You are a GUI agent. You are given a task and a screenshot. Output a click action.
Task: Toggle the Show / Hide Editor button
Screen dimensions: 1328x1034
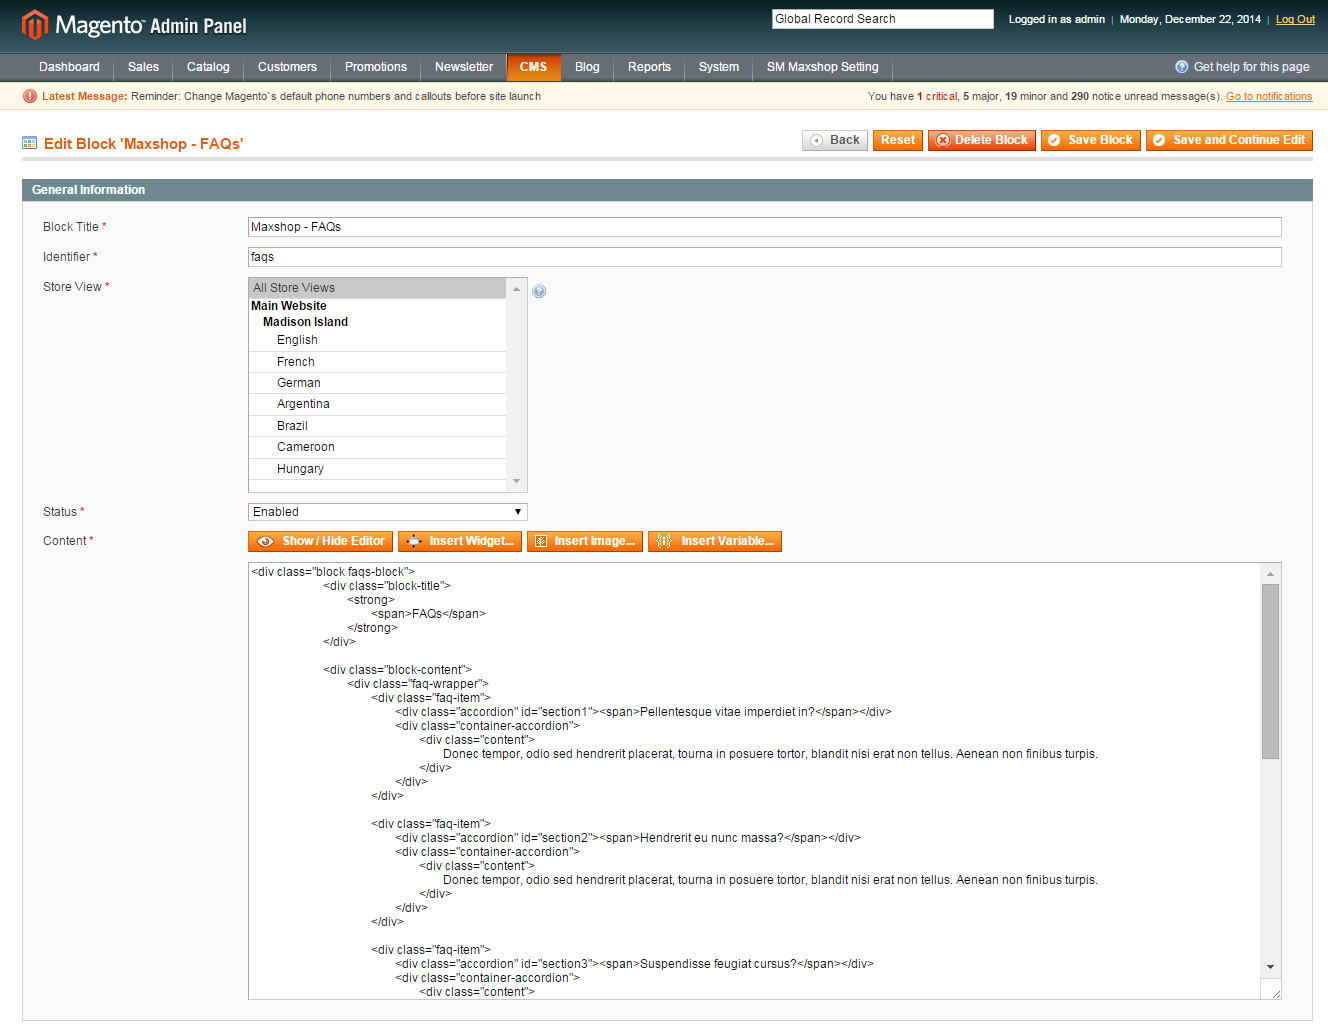click(320, 541)
